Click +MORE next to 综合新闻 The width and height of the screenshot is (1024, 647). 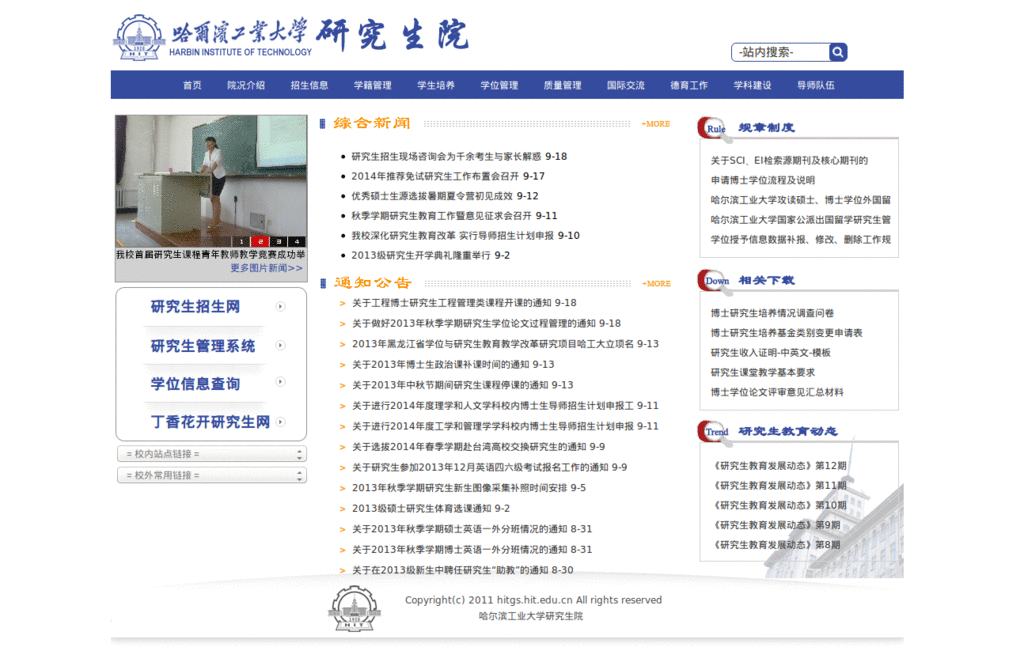pos(656,124)
